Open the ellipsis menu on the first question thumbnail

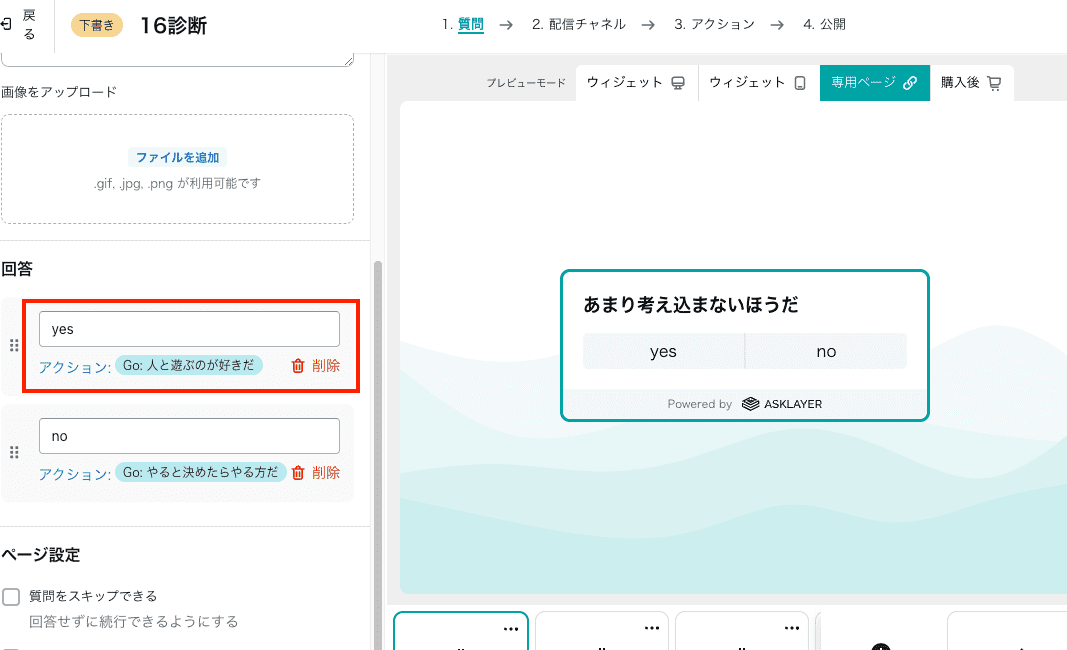click(511, 627)
